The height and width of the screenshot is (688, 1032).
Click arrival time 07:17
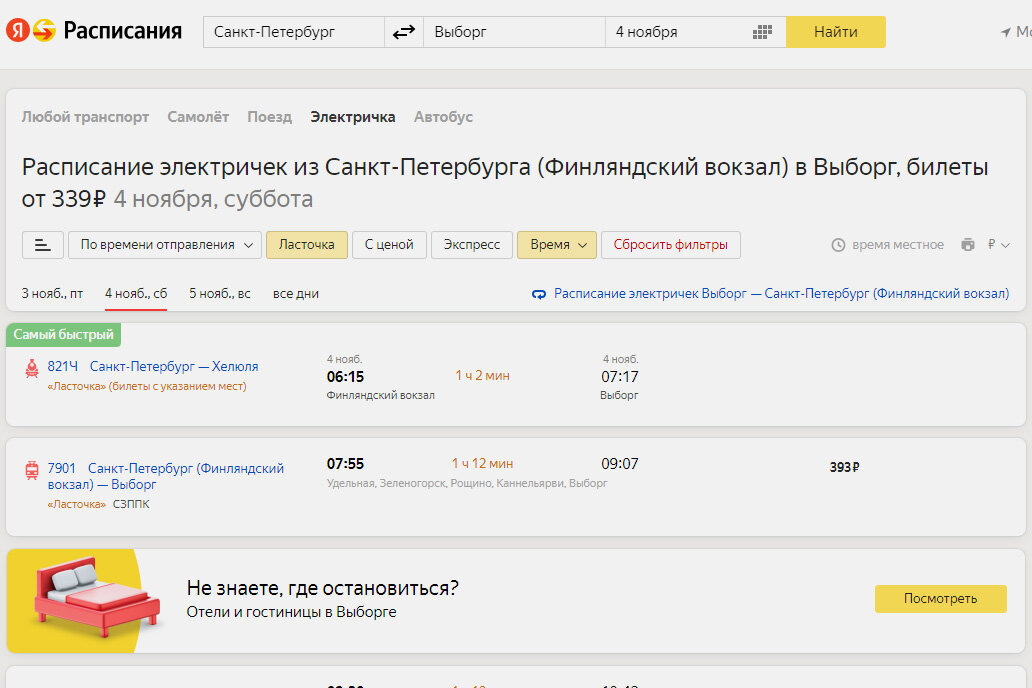(x=619, y=377)
